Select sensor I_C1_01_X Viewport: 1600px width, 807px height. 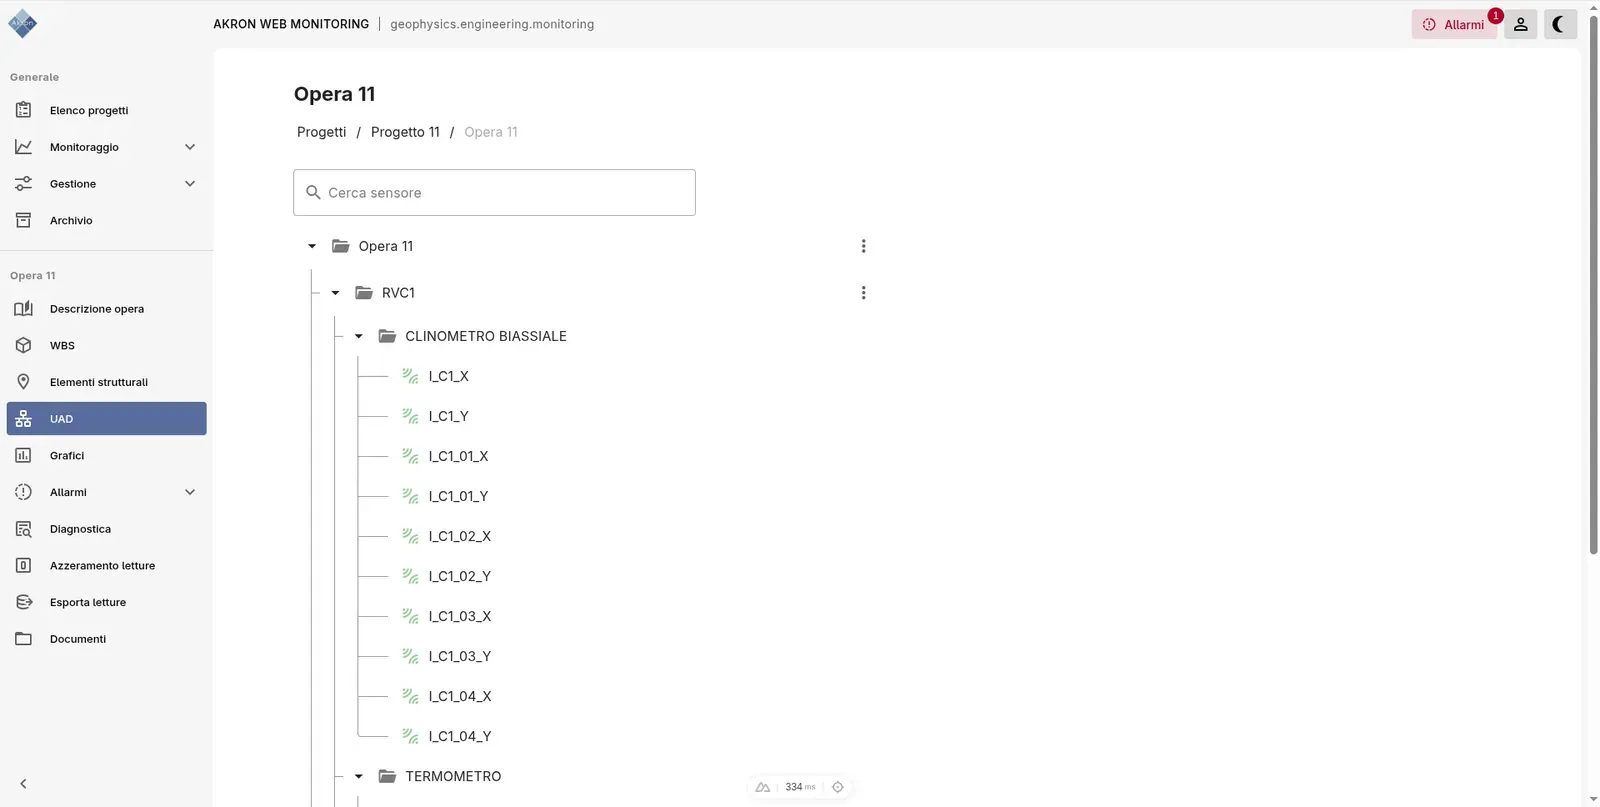pos(458,456)
